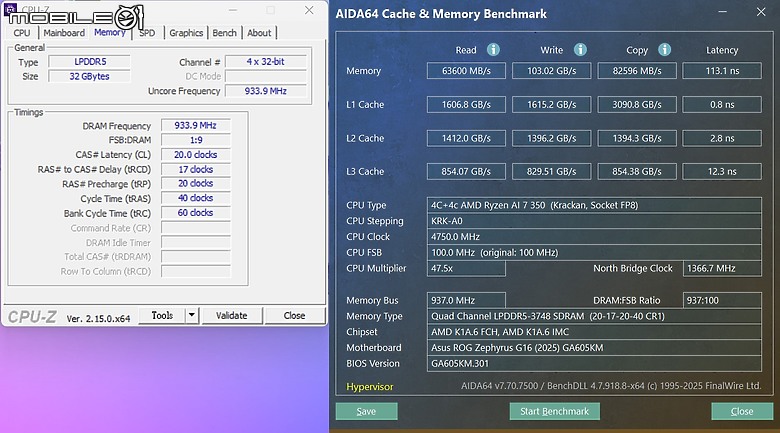Click L1 Cache Write value 1615.2 GB/s
The image size is (780, 433).
(x=552, y=105)
